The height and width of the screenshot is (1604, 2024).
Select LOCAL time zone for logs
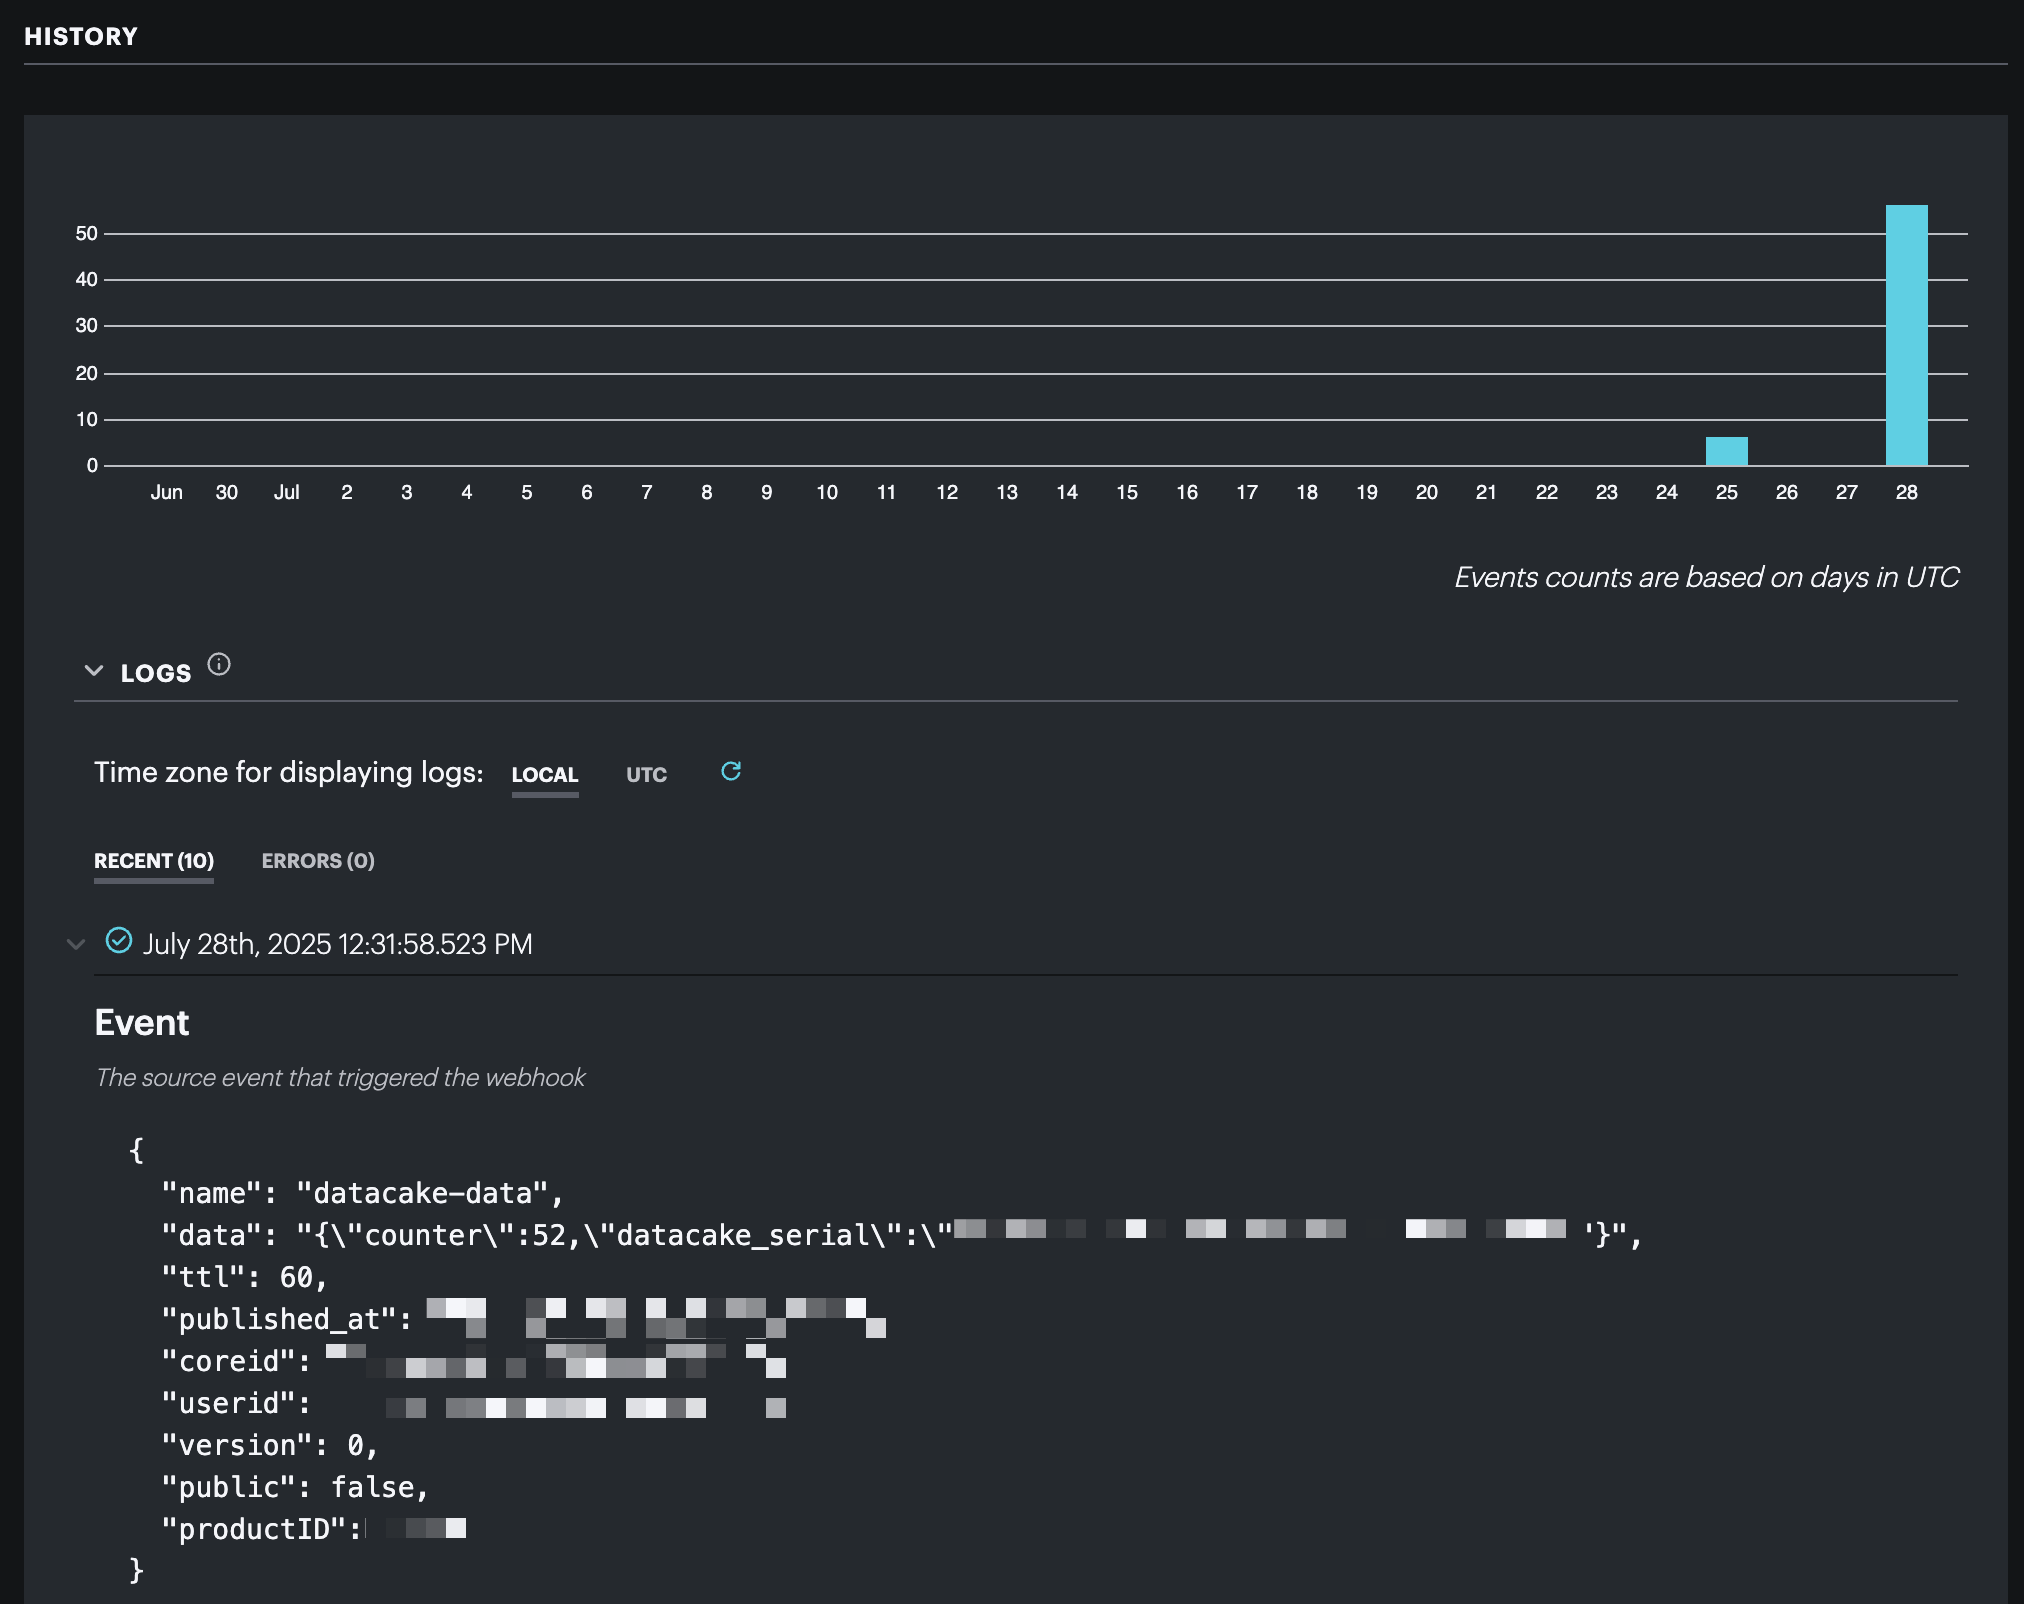(545, 775)
